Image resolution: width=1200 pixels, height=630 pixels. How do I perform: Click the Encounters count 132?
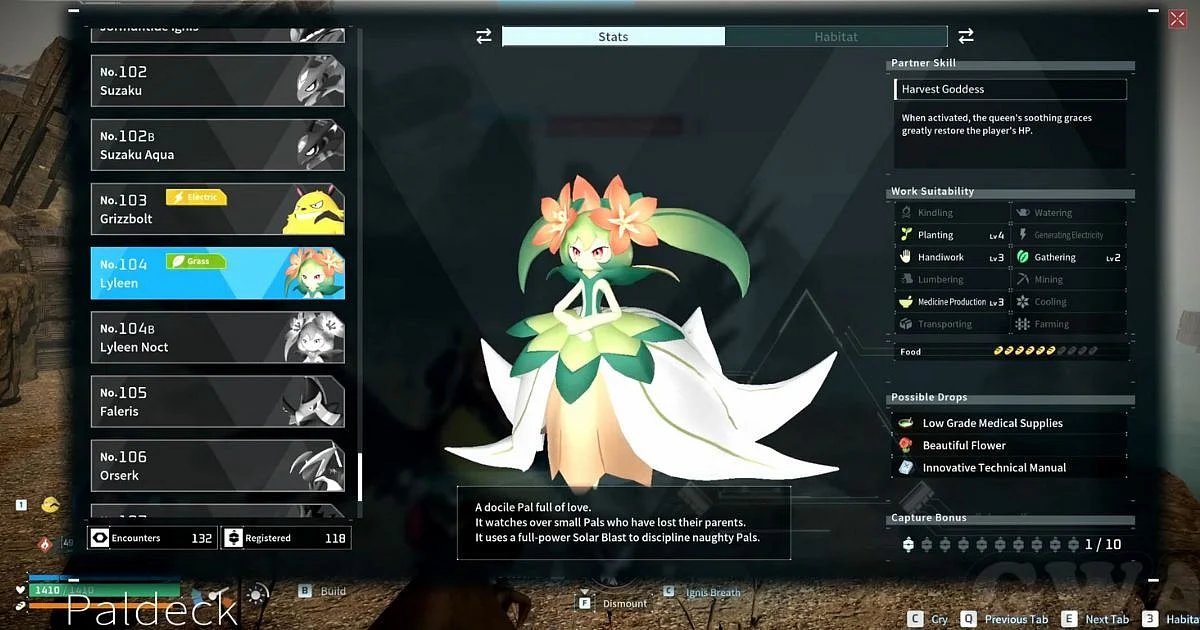point(202,538)
